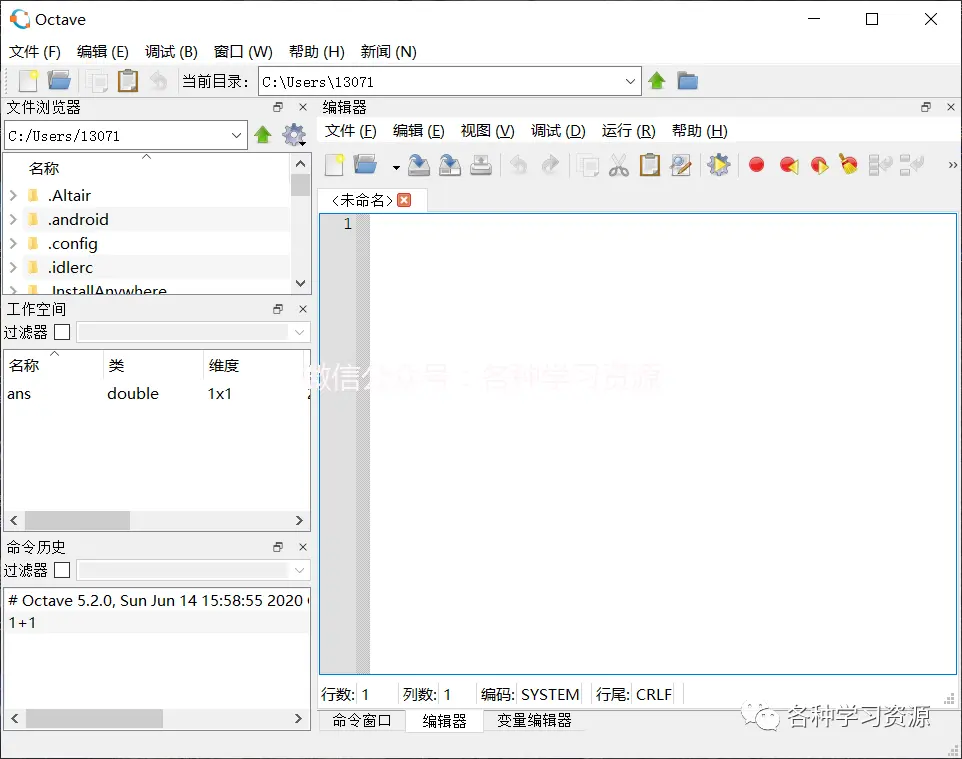962x759 pixels.
Task: Go up one directory next to current directory box
Action: click(656, 80)
